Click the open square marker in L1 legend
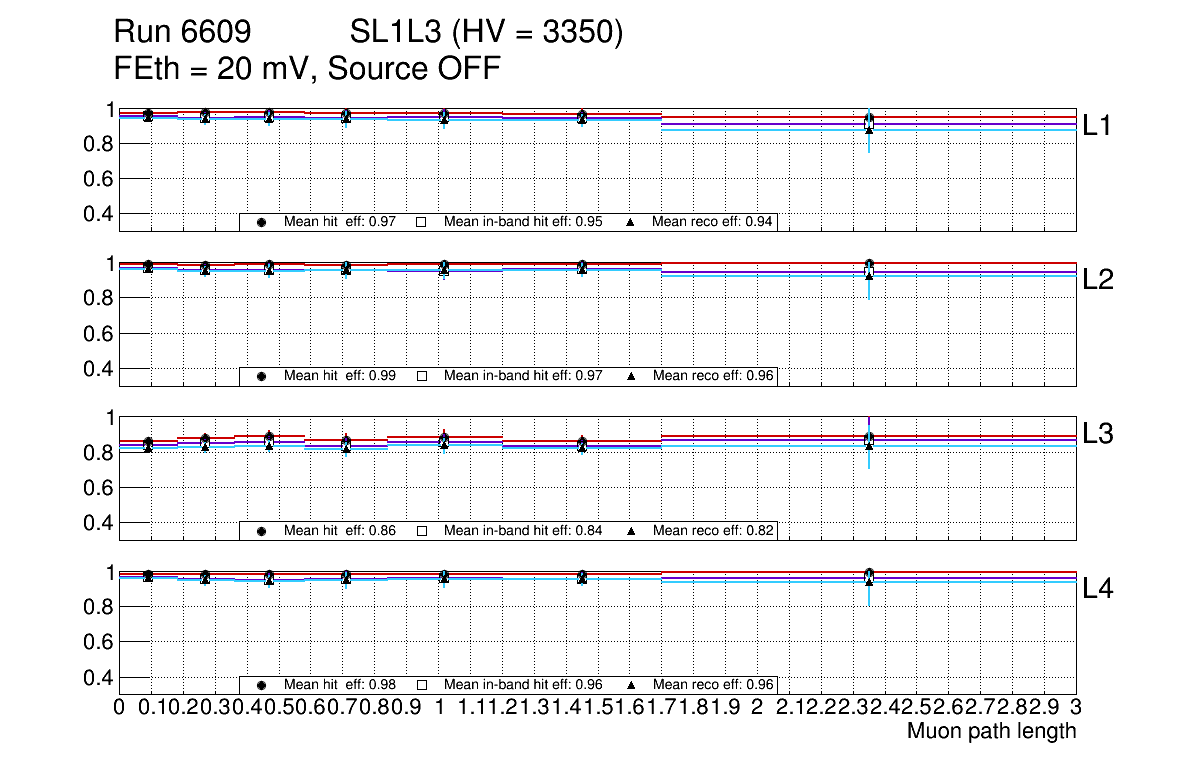Screen dimensions: 1196x772 (421, 222)
